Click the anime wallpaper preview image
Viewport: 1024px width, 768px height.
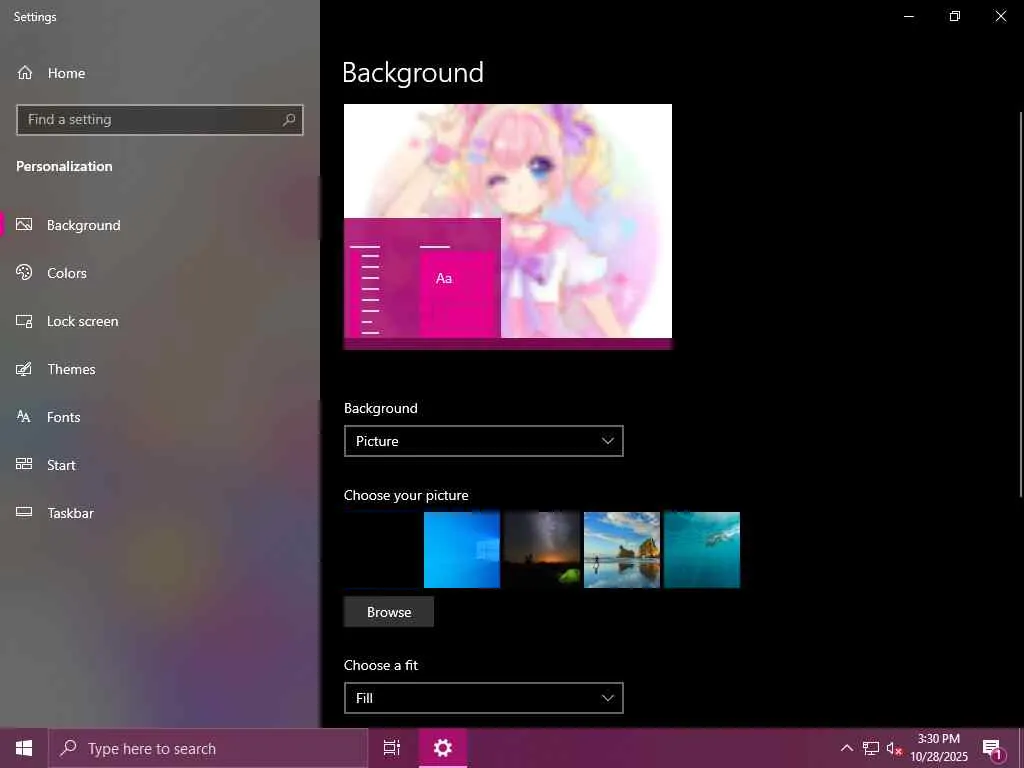[x=507, y=227]
